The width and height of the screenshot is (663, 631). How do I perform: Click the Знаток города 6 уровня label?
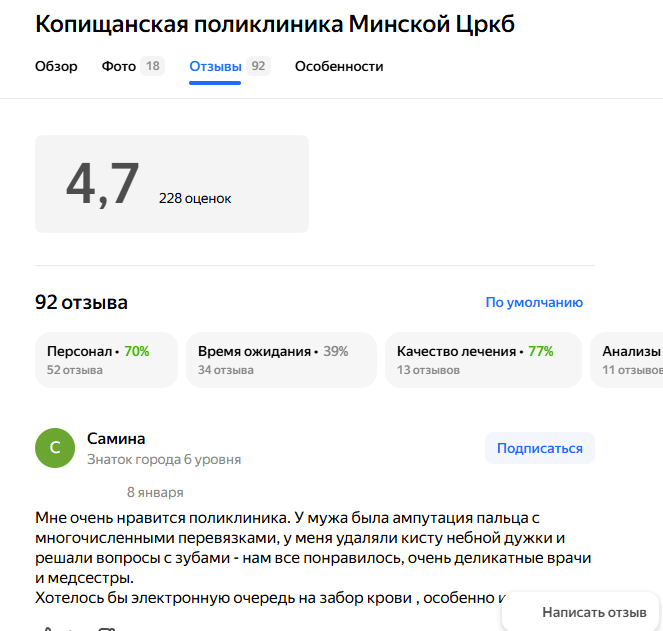pos(164,460)
